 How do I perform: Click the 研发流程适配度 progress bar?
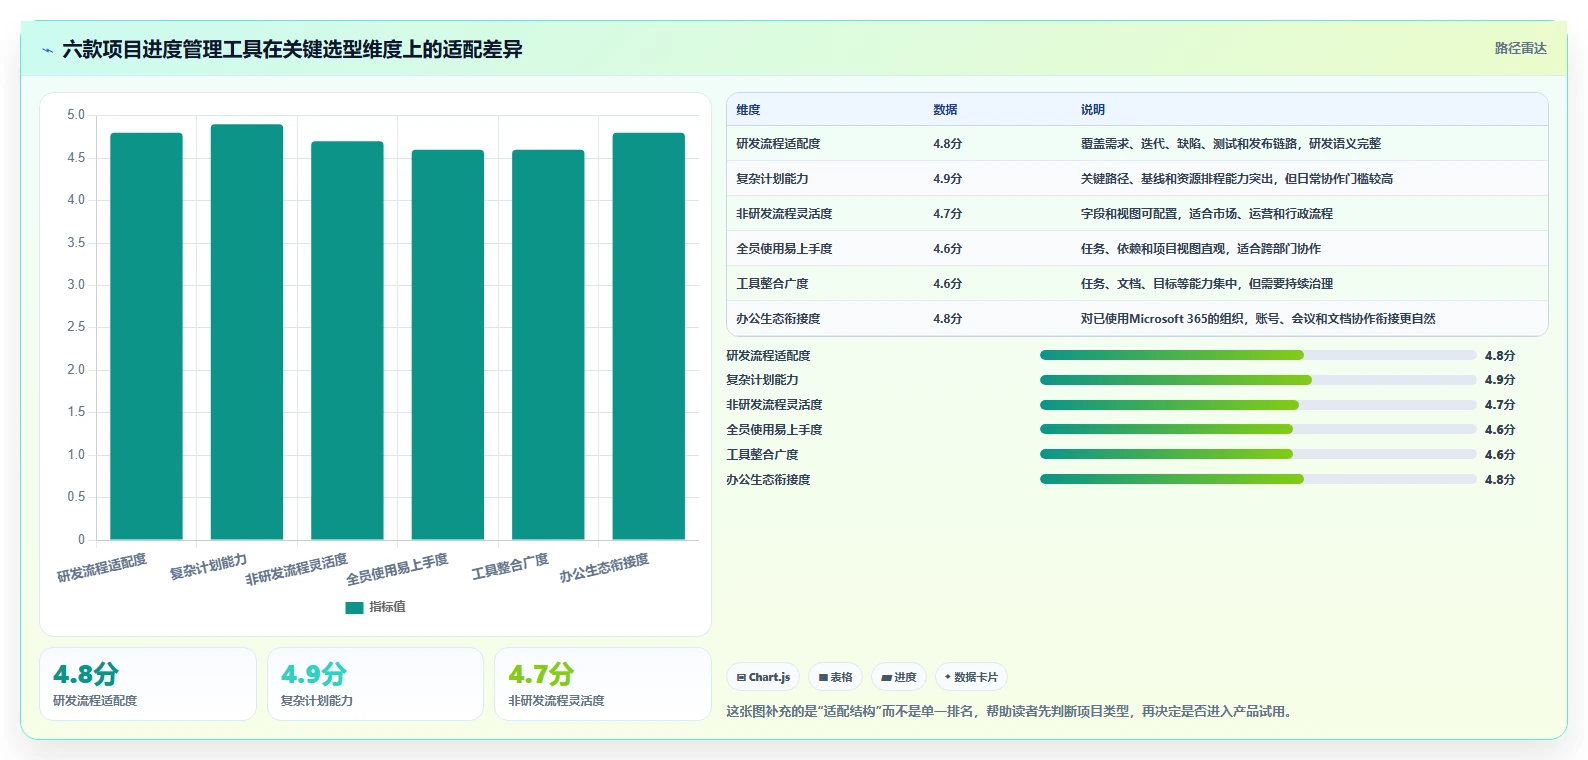pyautogui.click(x=1258, y=355)
